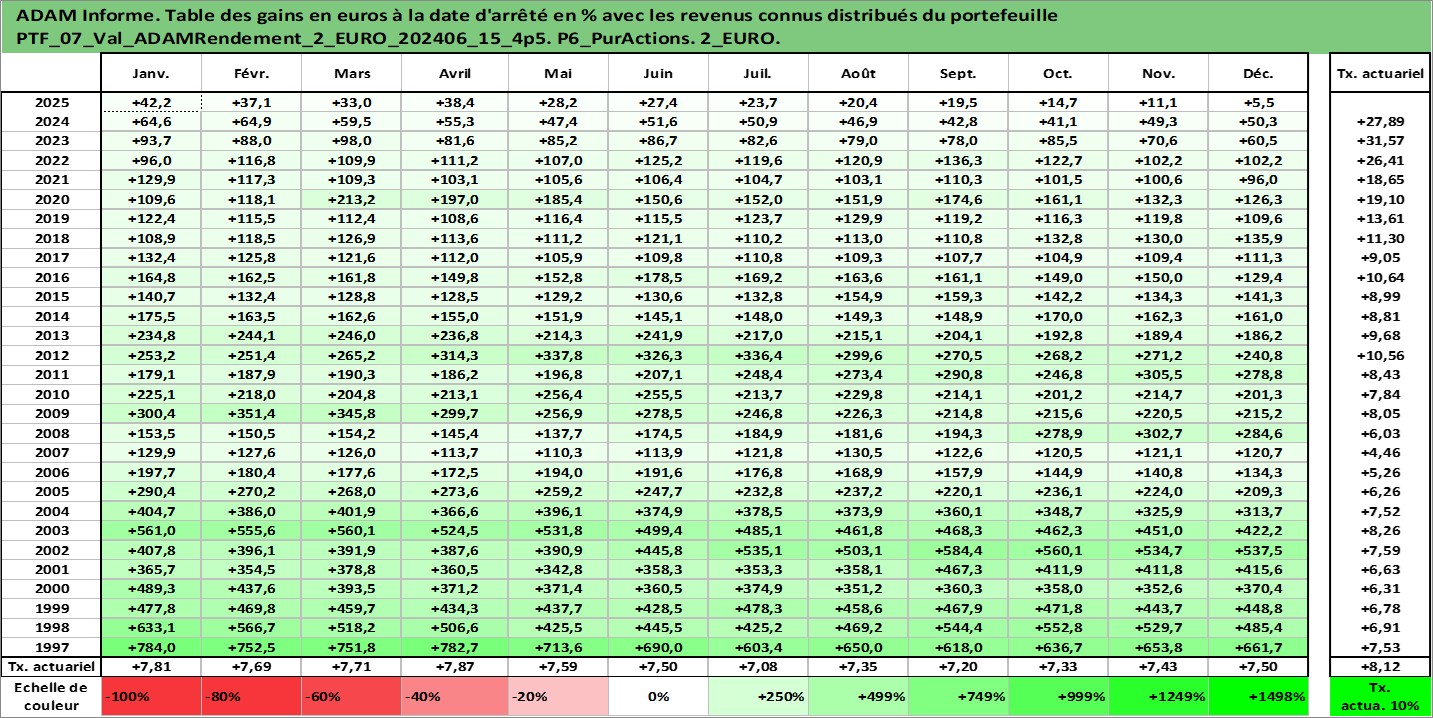Select the 'Avril' column header

(x=455, y=73)
